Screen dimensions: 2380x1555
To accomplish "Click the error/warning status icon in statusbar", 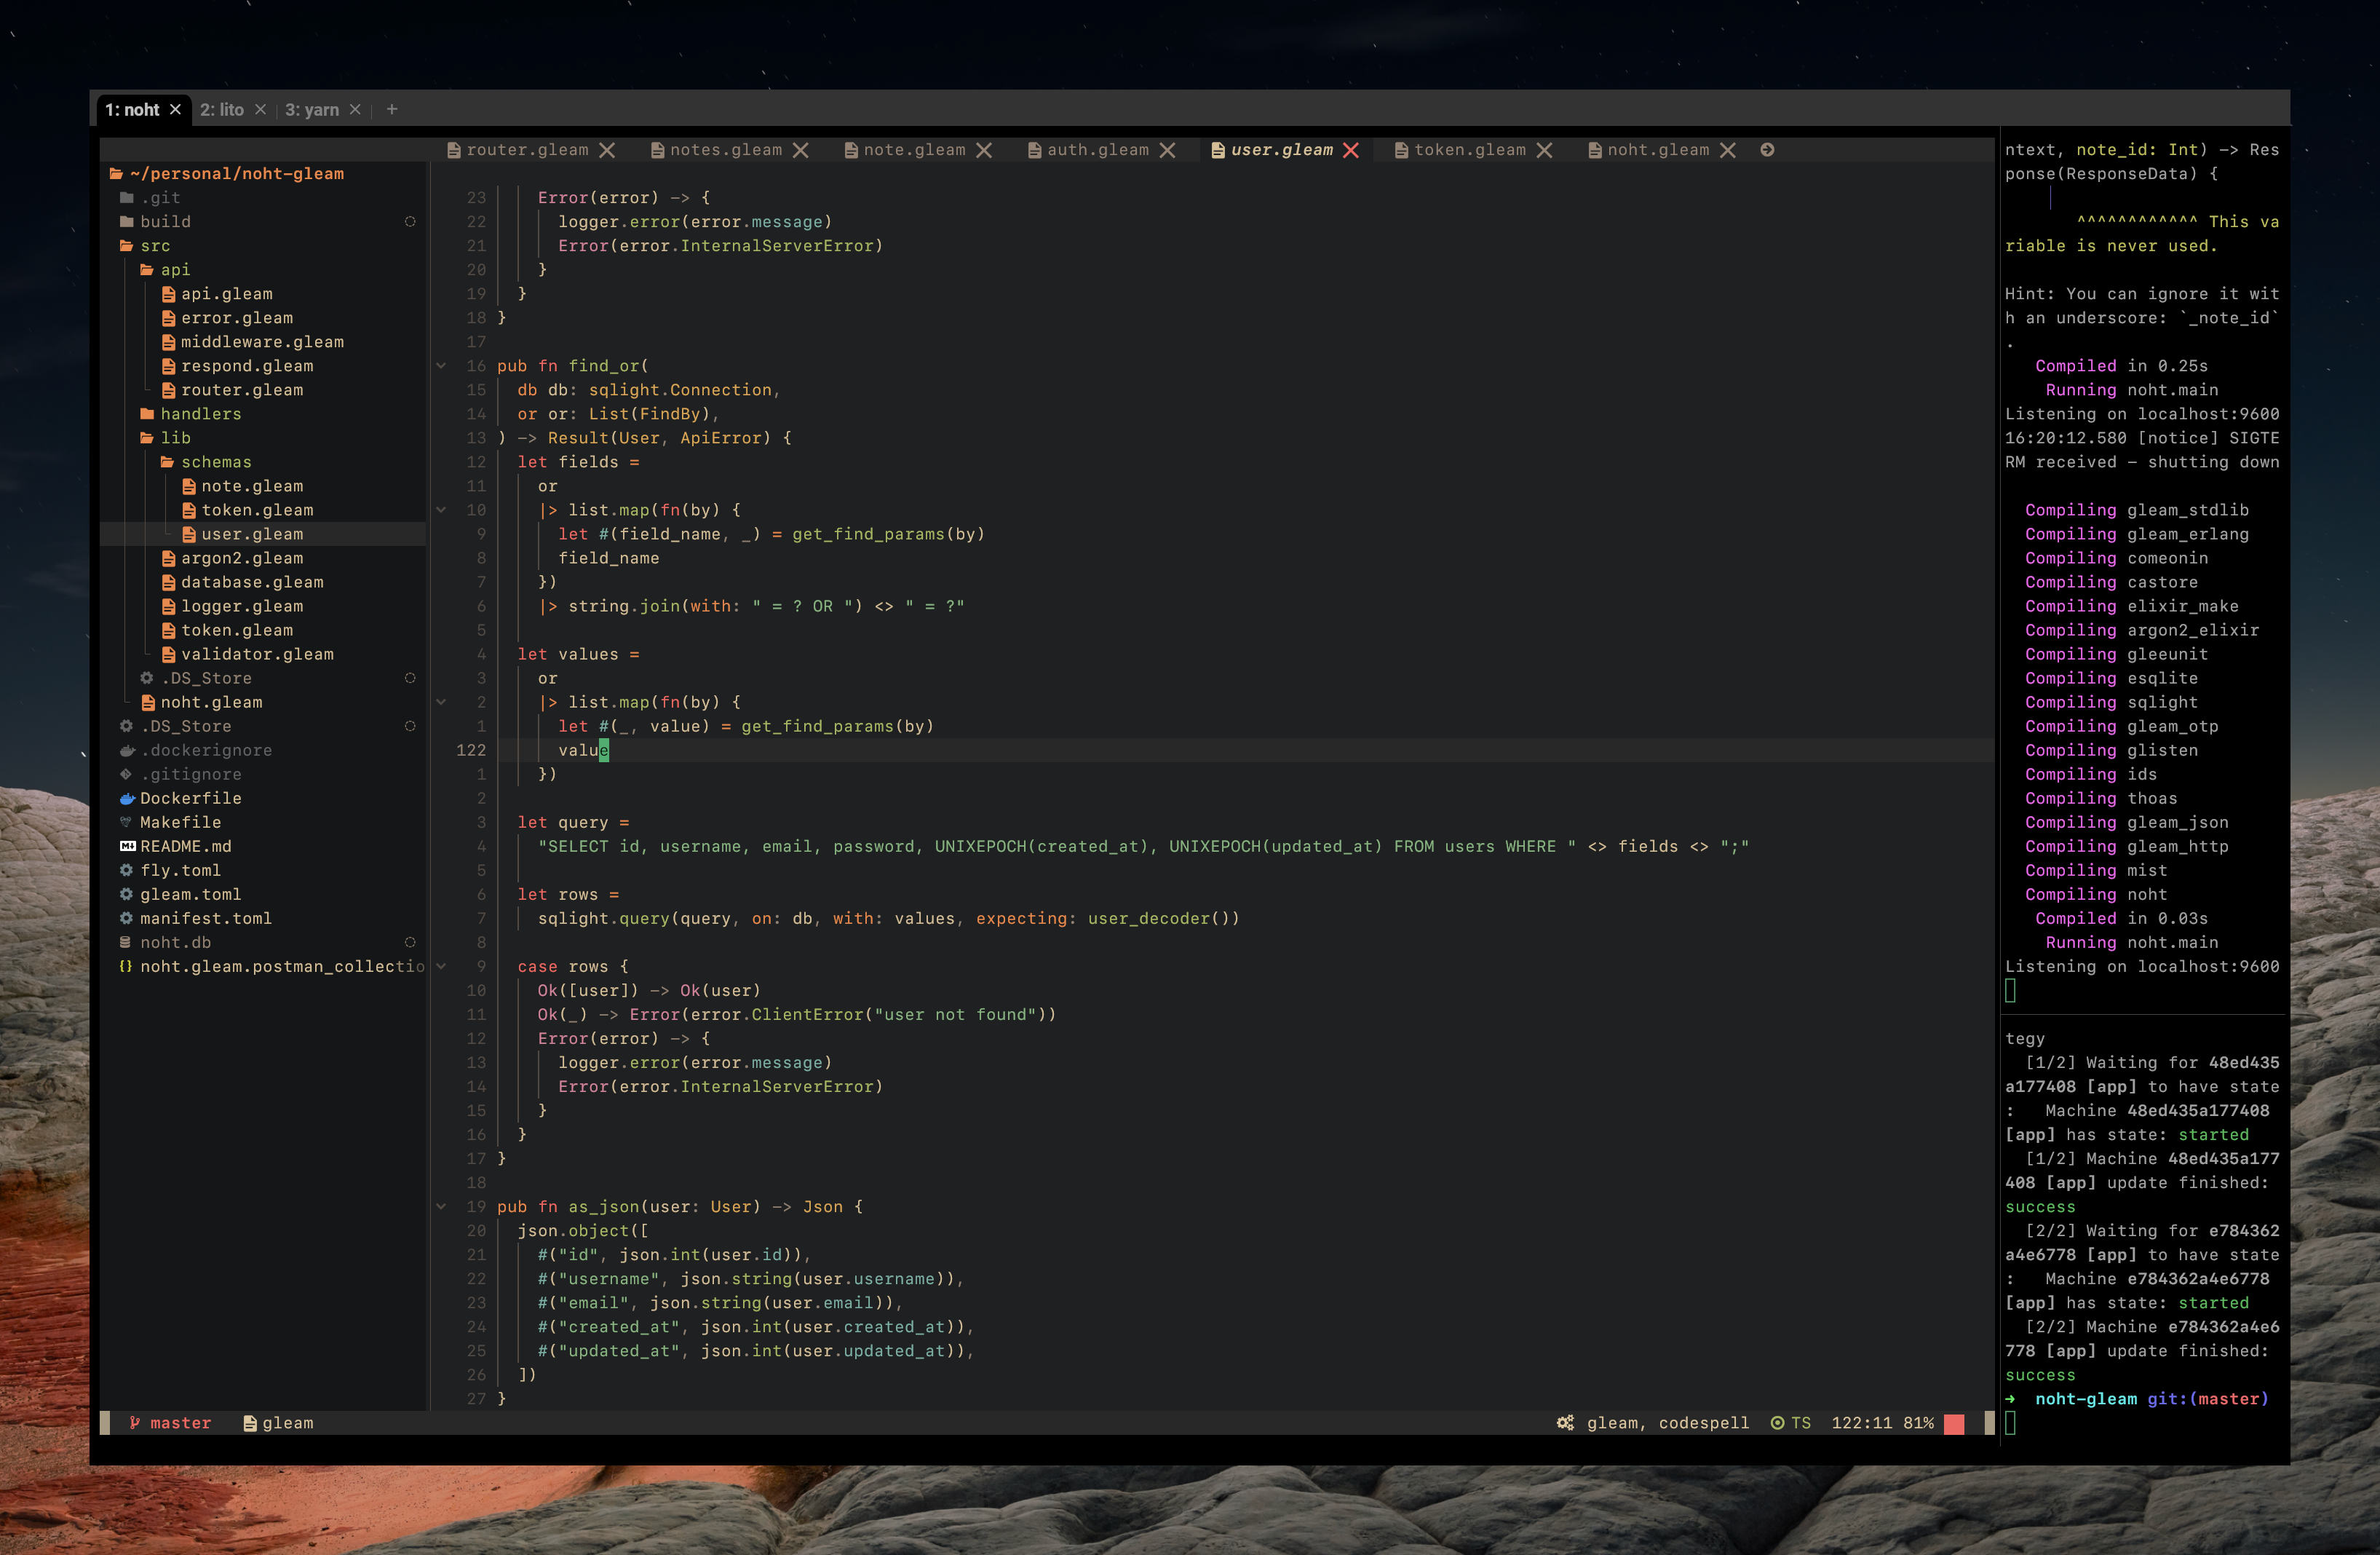I will pyautogui.click(x=1953, y=1423).
